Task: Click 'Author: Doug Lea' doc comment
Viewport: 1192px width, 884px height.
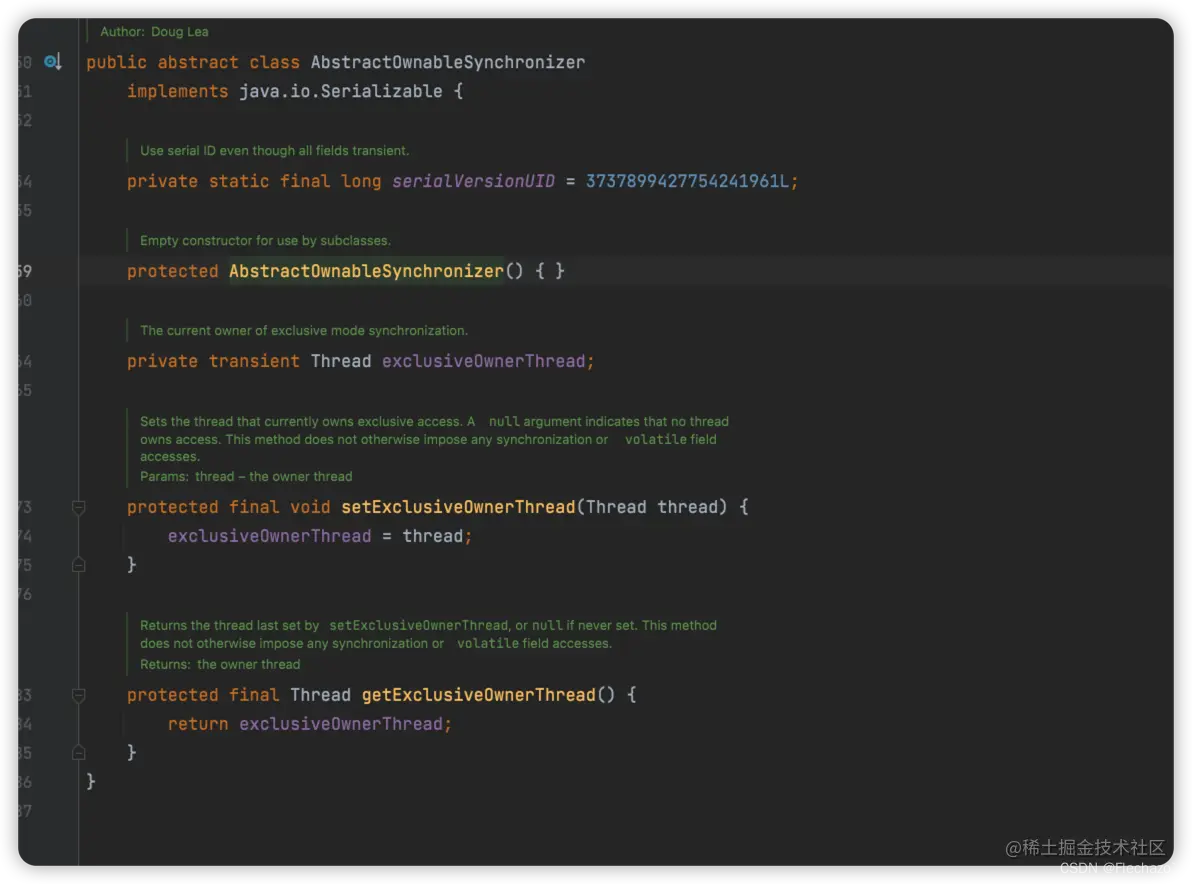Action: (154, 32)
